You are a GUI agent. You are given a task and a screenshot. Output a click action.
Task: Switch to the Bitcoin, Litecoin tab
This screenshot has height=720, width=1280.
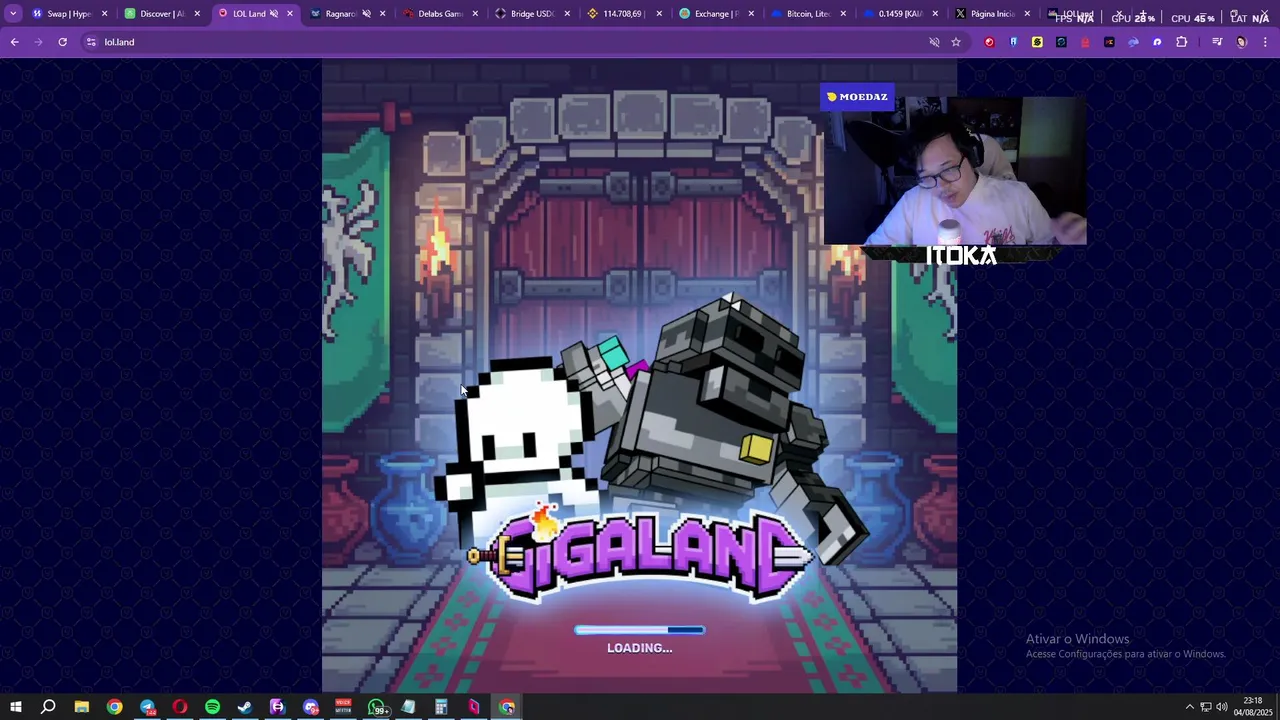click(x=809, y=14)
